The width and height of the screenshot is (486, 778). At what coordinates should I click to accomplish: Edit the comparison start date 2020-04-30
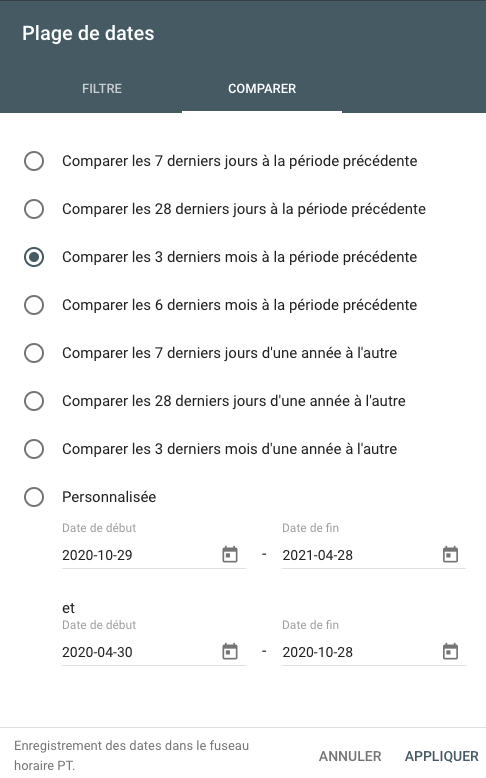tap(139, 652)
